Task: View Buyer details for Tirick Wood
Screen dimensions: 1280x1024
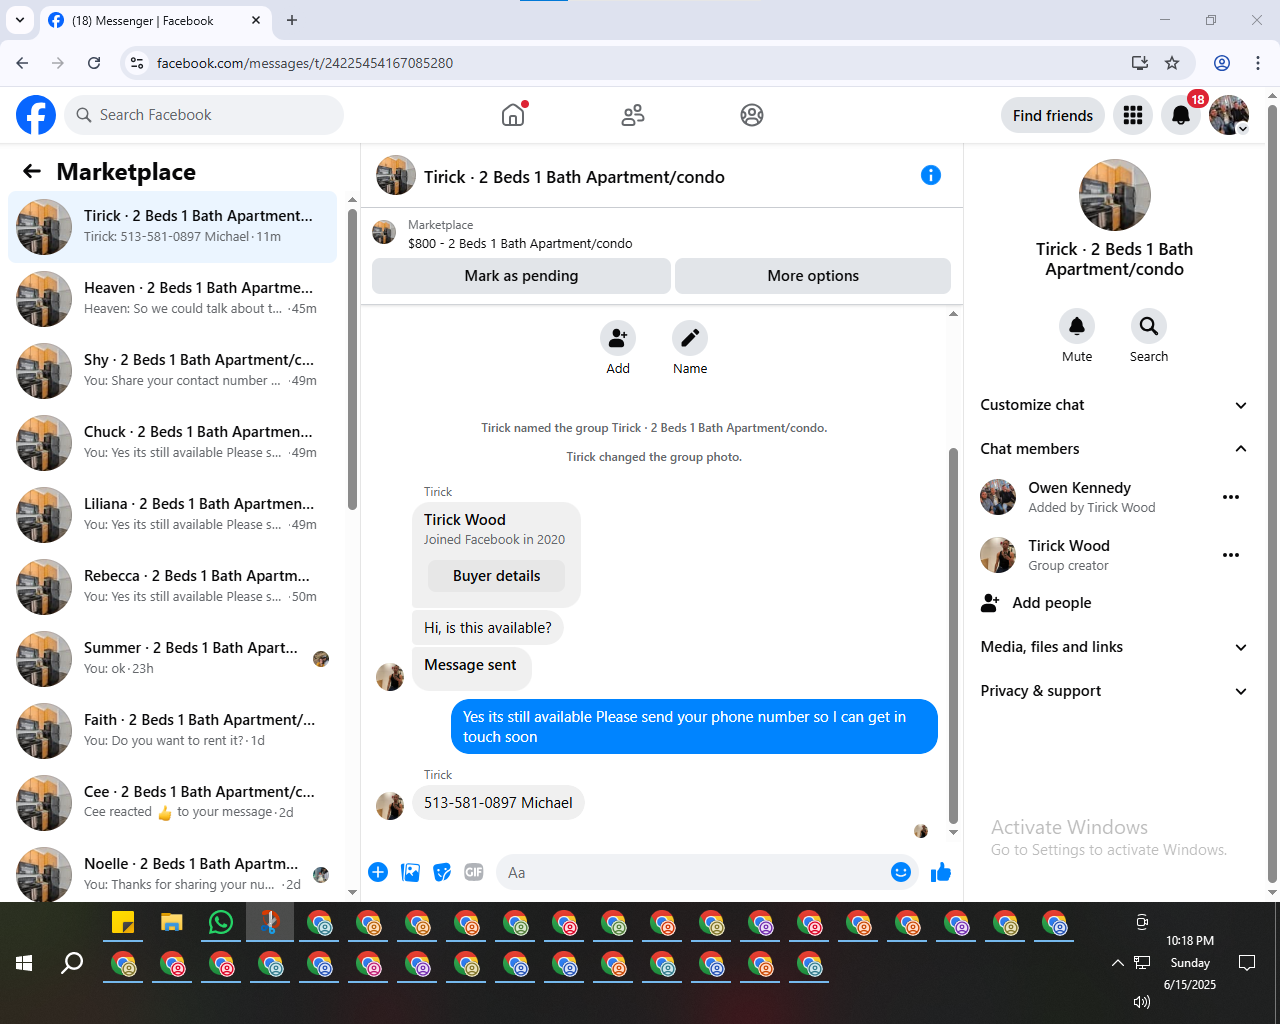Action: click(x=496, y=576)
